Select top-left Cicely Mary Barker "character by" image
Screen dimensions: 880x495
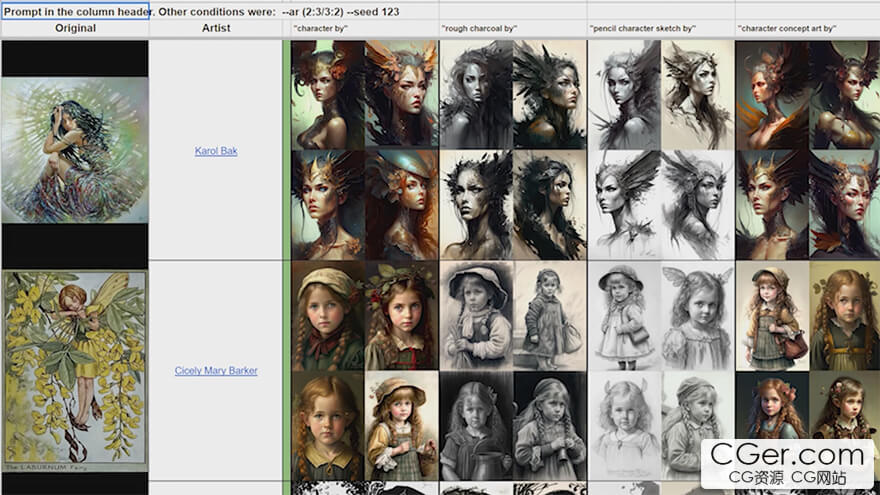click(x=328, y=316)
